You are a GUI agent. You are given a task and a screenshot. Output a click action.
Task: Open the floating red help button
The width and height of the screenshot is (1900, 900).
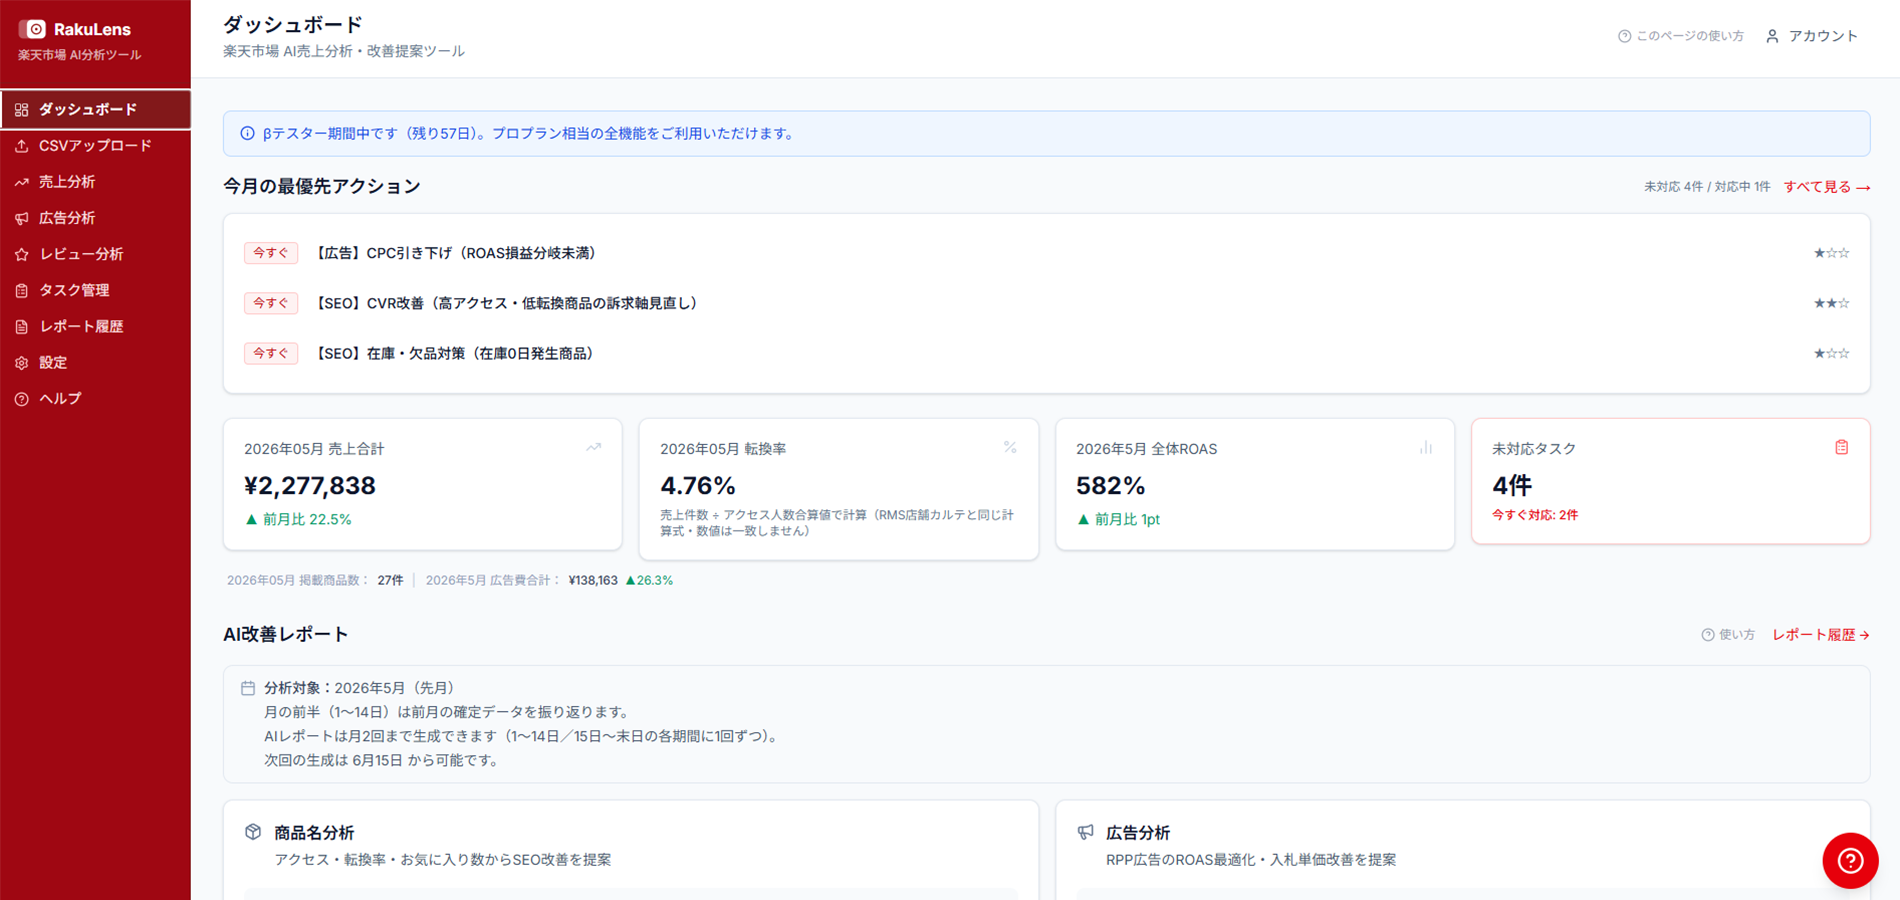pos(1850,860)
